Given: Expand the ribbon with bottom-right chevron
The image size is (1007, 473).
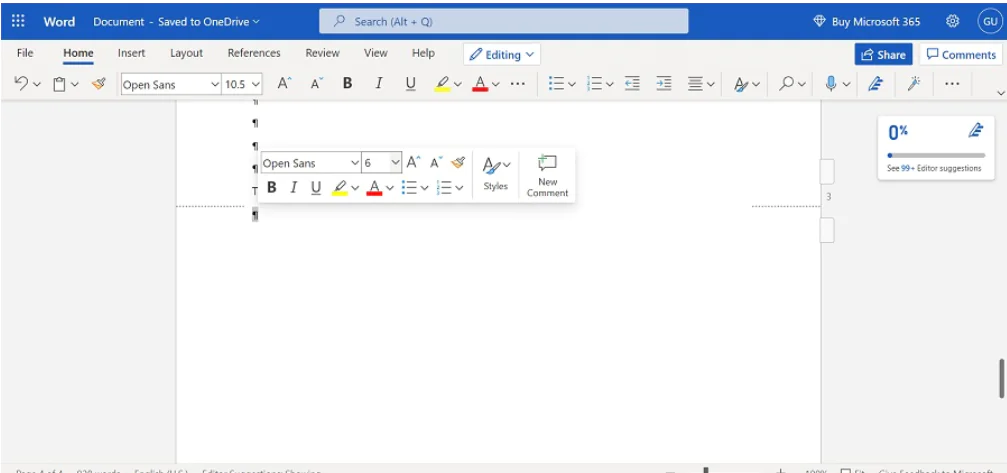Looking at the screenshot, I should pos(1000,94).
